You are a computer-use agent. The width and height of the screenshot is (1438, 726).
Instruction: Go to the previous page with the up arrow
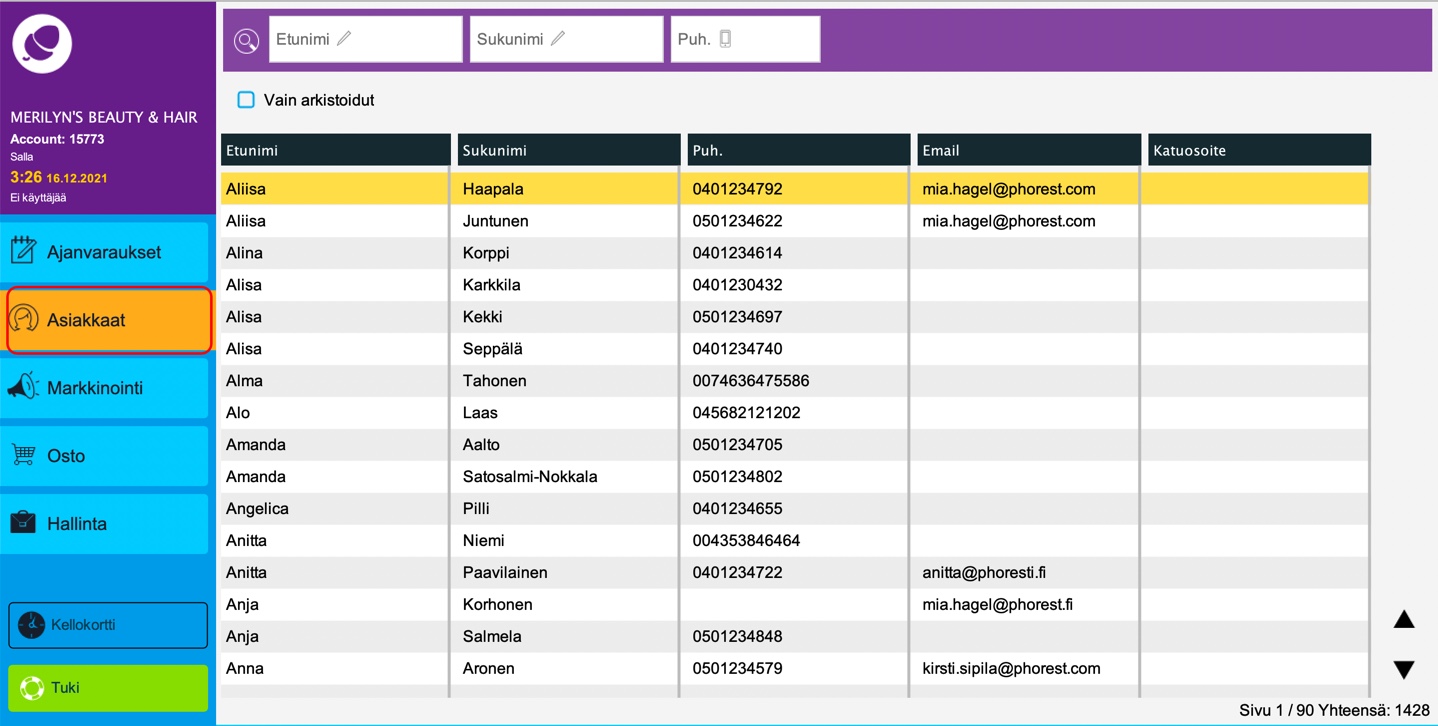[1404, 620]
